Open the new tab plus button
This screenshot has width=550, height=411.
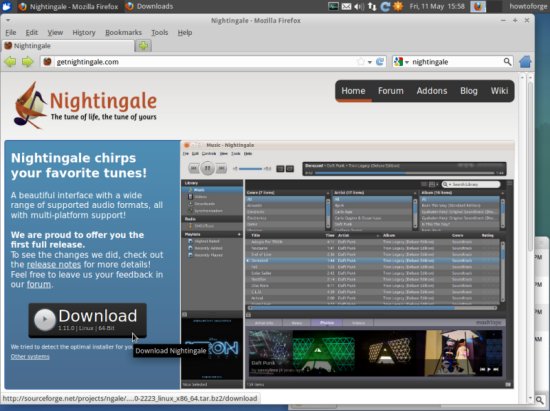143,46
